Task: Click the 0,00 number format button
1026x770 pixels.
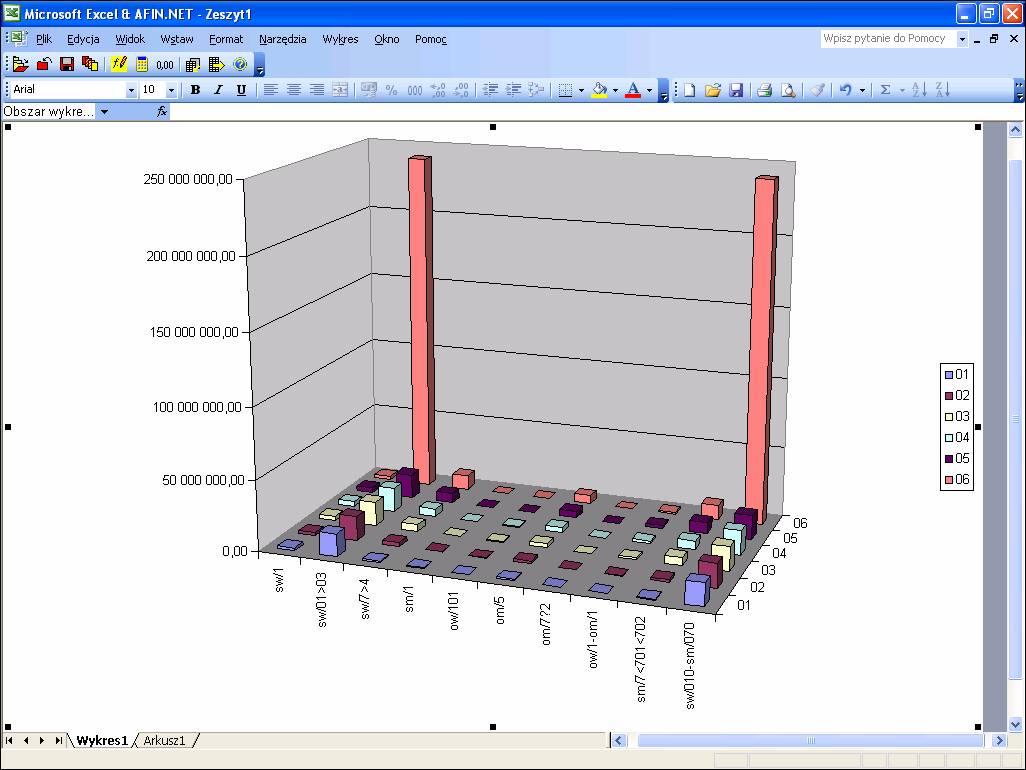Action: click(165, 65)
